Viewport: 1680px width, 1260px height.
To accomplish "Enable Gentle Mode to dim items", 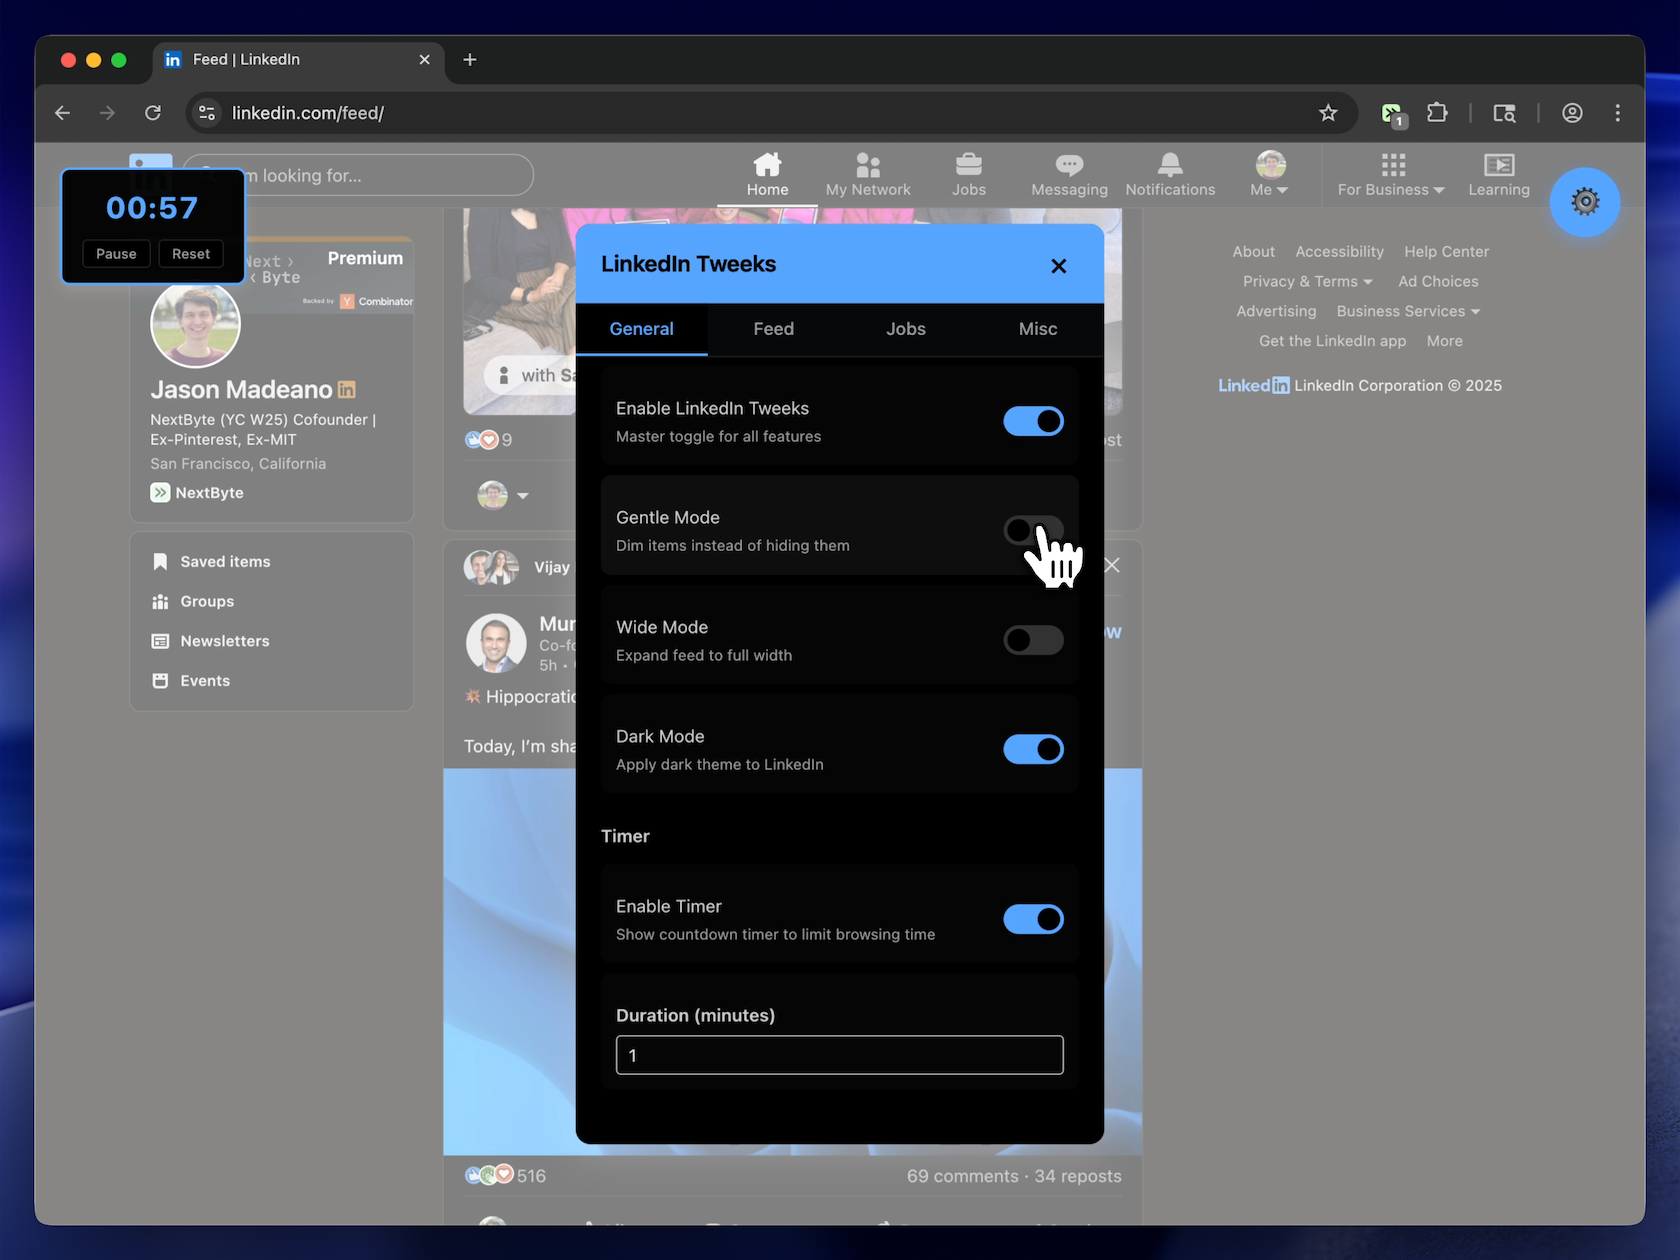I will pyautogui.click(x=1033, y=530).
